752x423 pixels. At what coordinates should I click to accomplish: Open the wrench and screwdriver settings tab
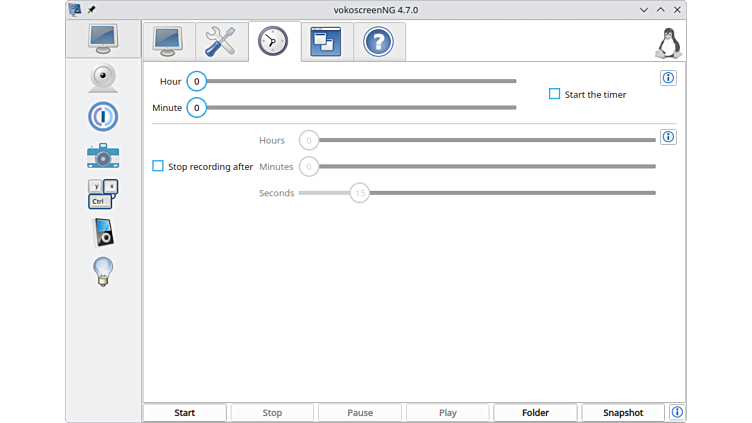(220, 42)
